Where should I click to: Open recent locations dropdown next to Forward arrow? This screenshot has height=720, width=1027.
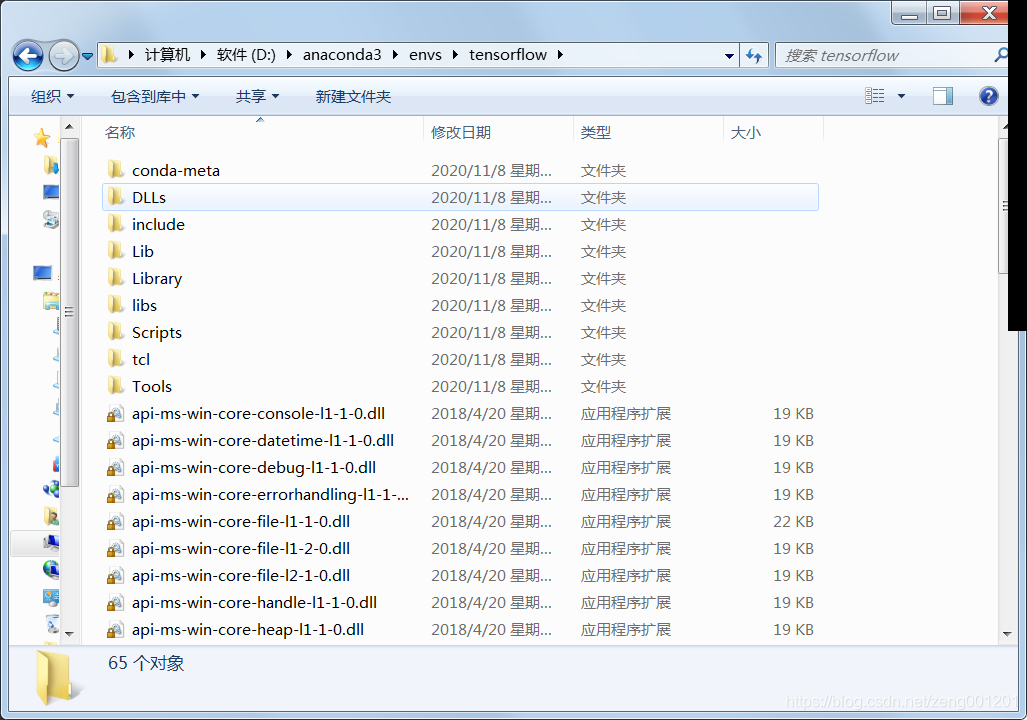(87, 56)
